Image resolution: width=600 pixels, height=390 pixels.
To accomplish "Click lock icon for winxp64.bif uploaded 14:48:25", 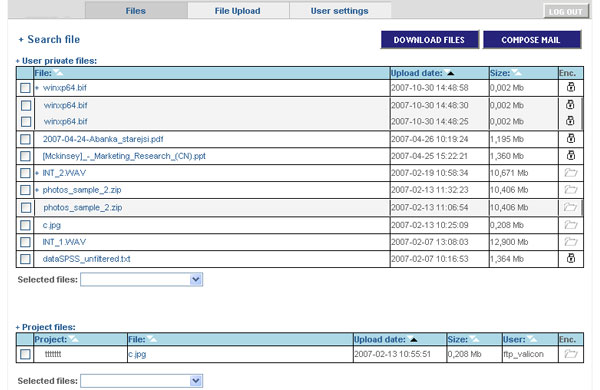I will [570, 121].
